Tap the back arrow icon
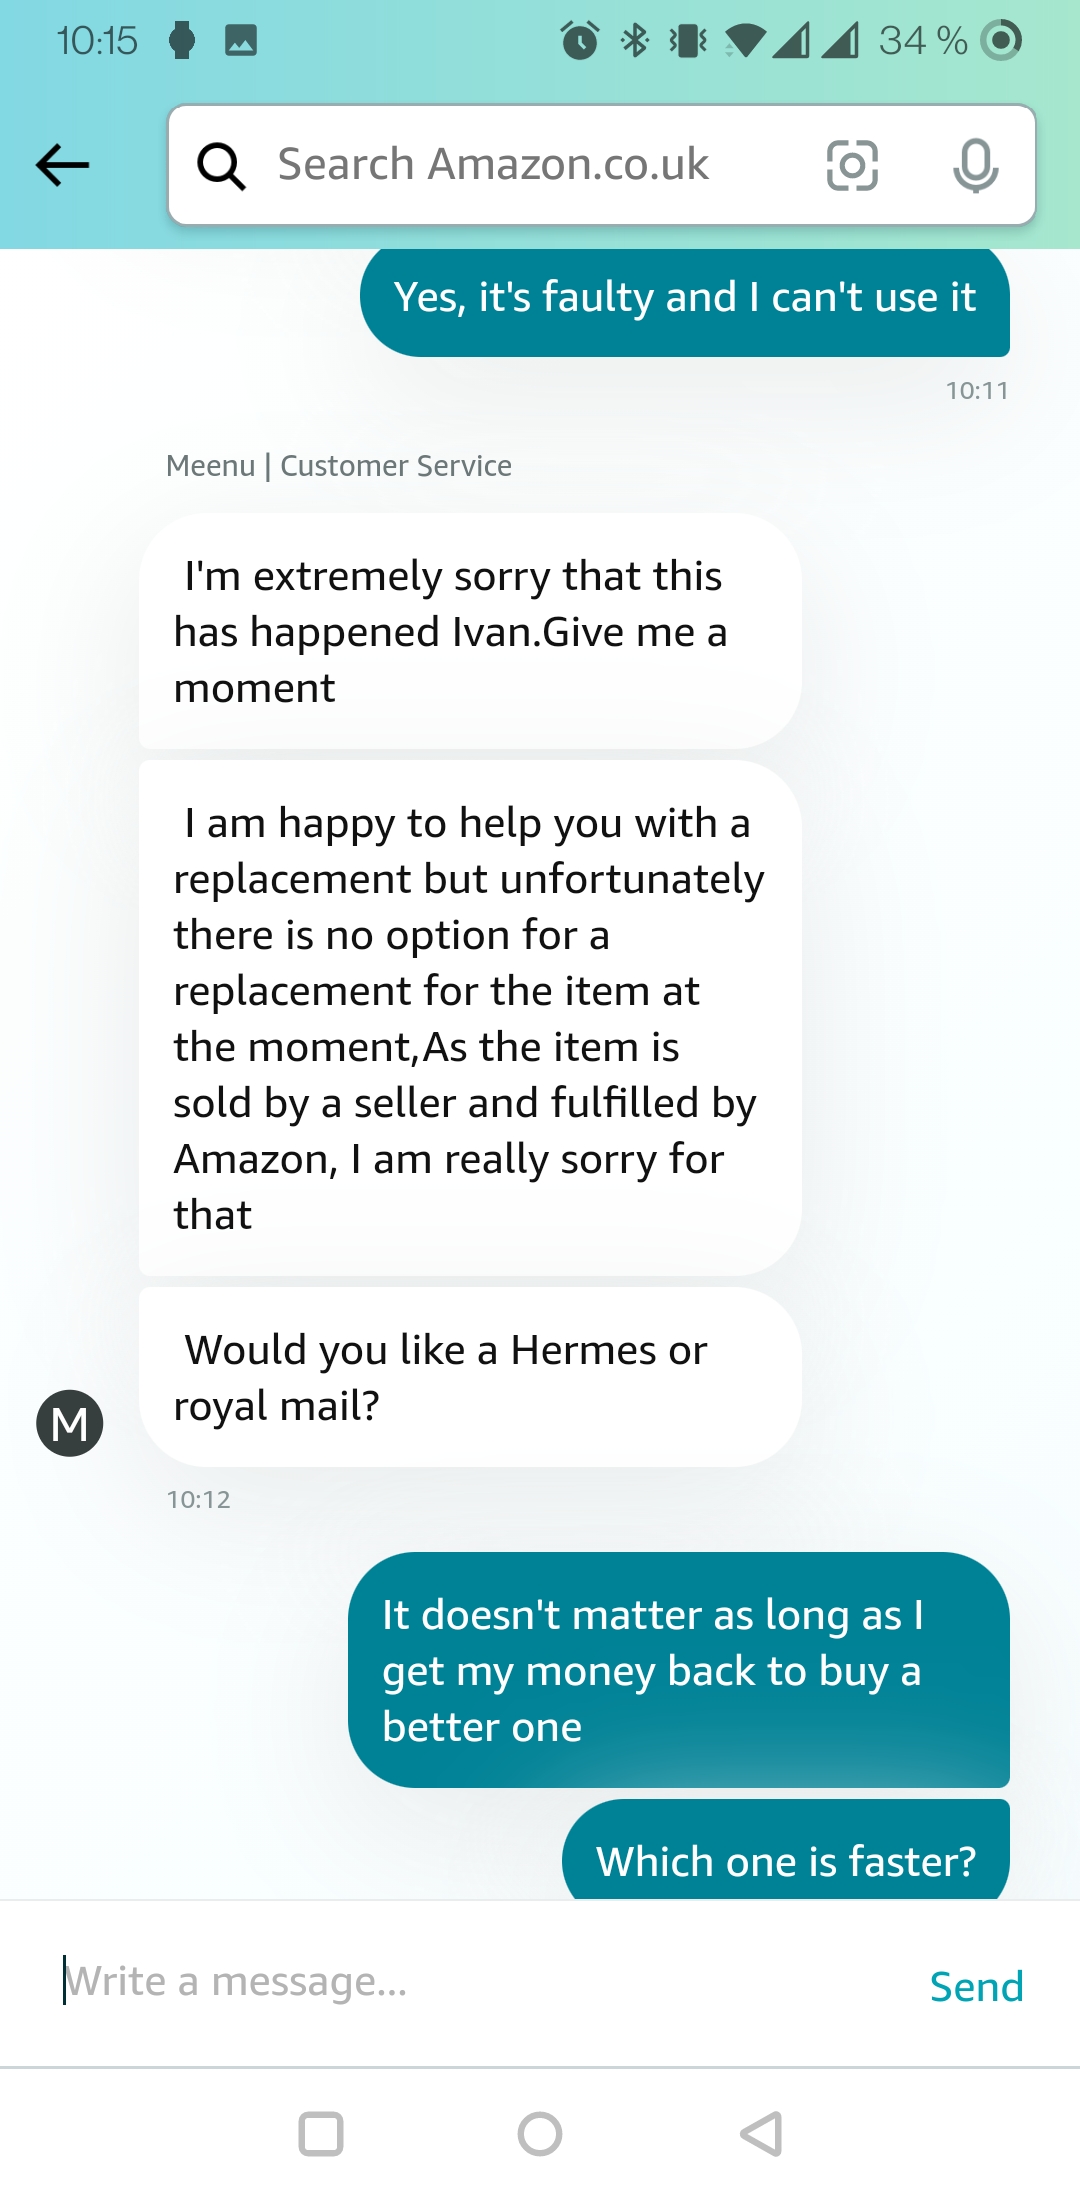The image size is (1080, 2201). click(x=63, y=165)
